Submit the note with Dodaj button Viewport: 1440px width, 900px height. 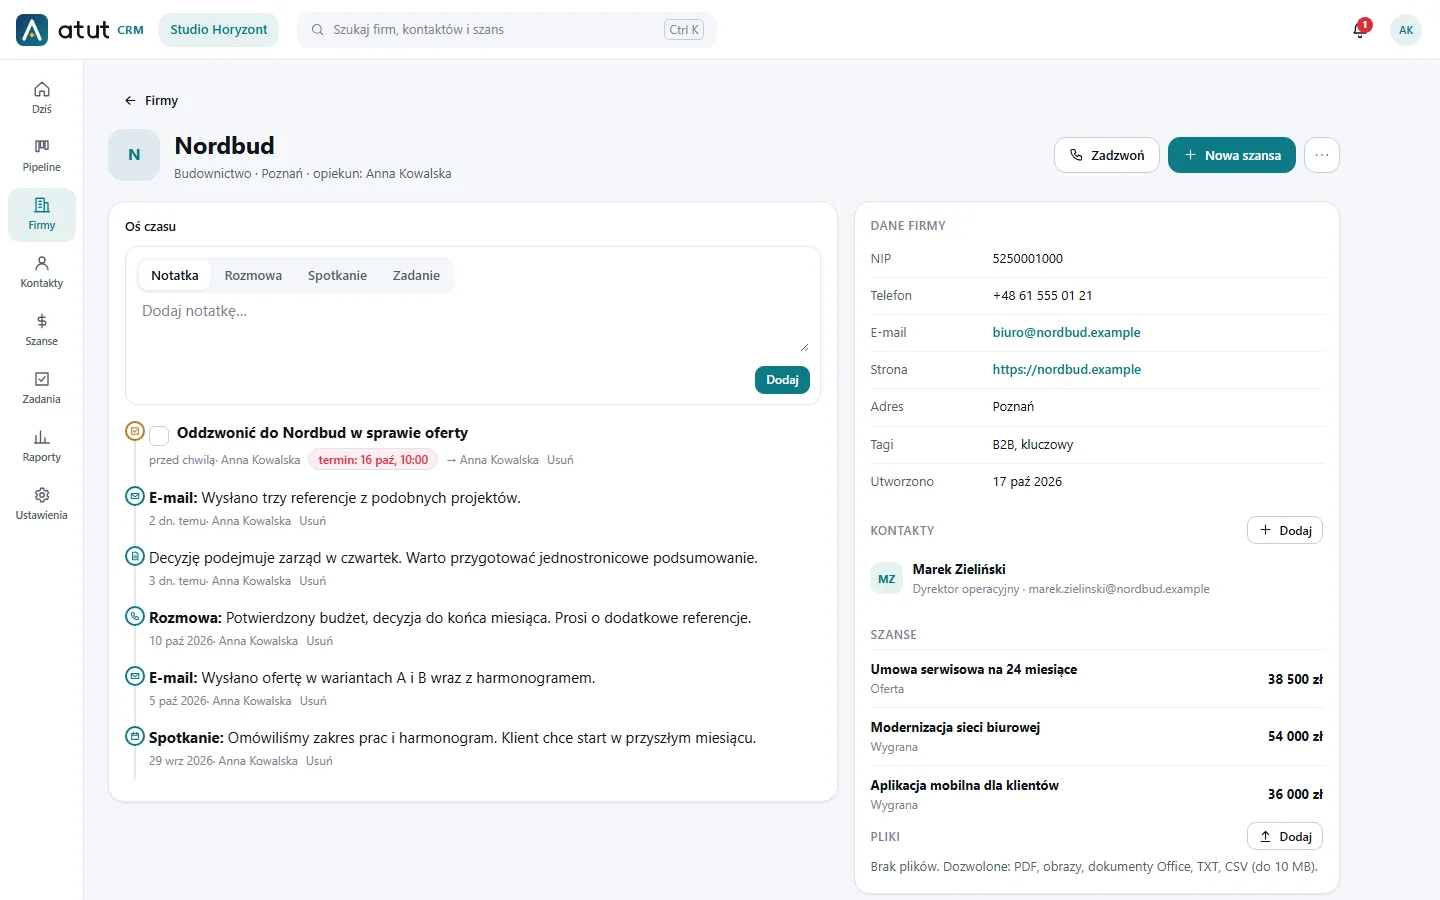coord(782,380)
